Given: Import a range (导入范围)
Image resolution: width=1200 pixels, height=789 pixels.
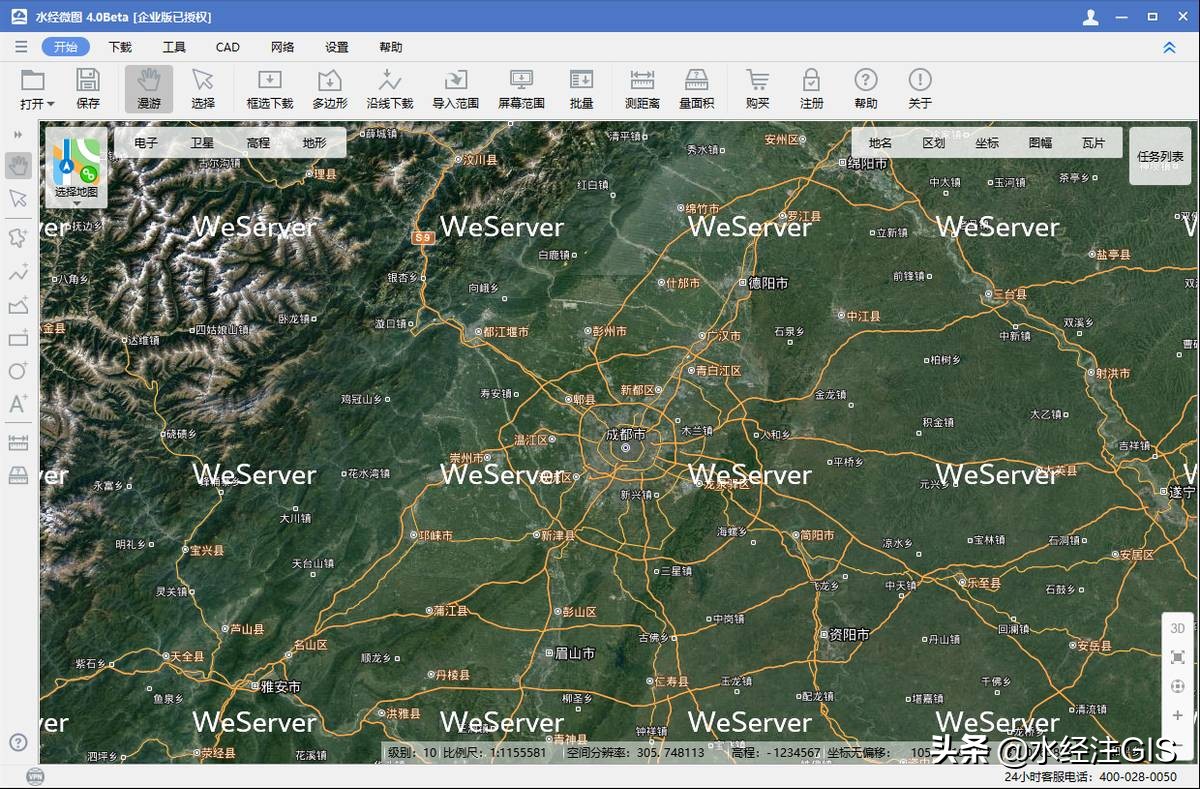Looking at the screenshot, I should click(x=456, y=88).
